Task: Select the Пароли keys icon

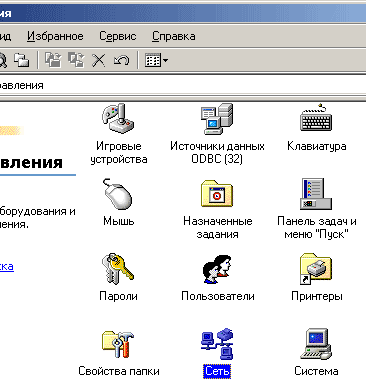Action: tap(118, 269)
